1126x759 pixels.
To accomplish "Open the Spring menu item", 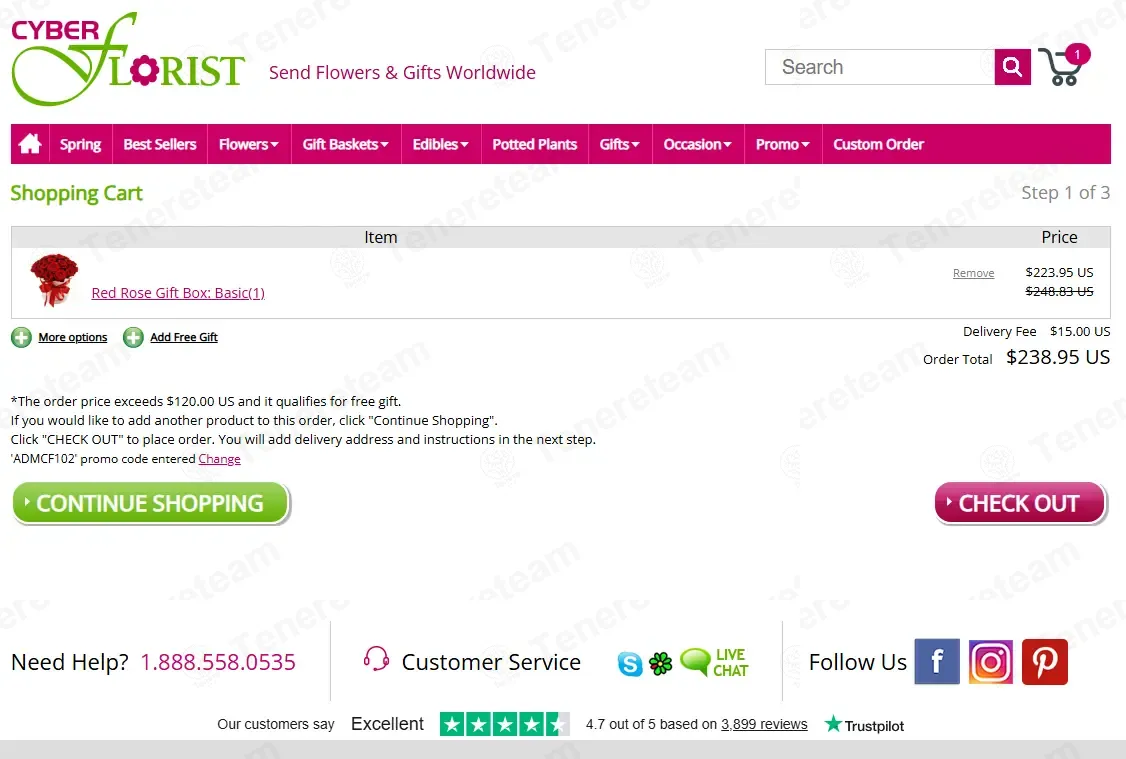I will 80,144.
